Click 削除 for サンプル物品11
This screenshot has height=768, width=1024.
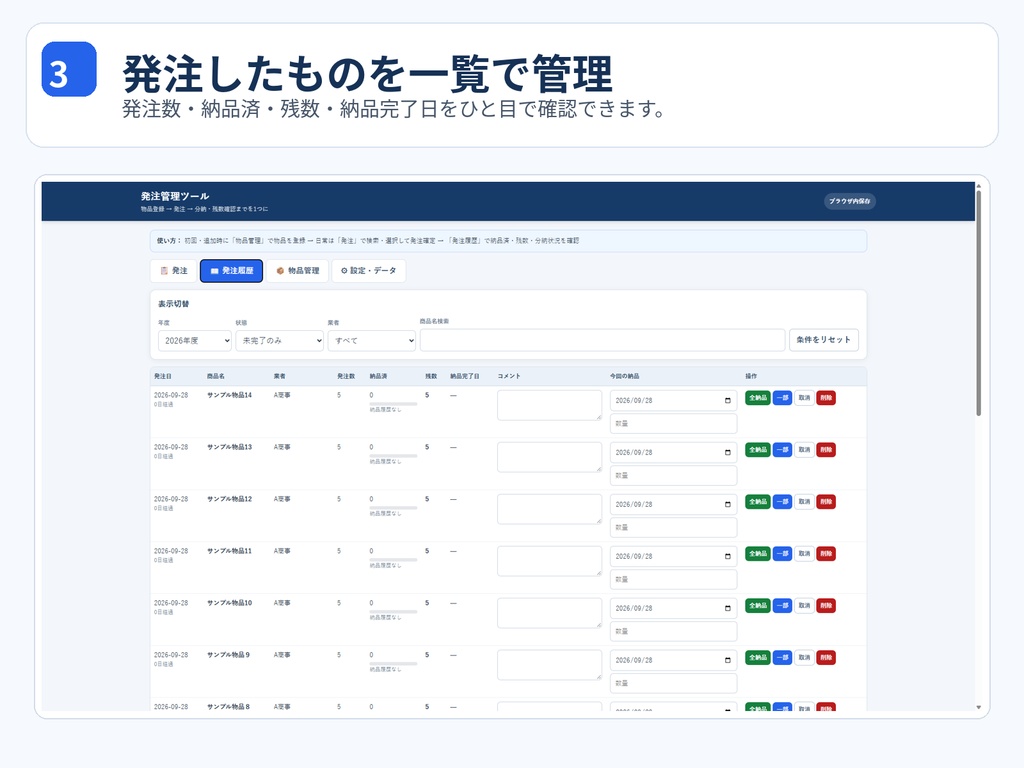tap(826, 554)
